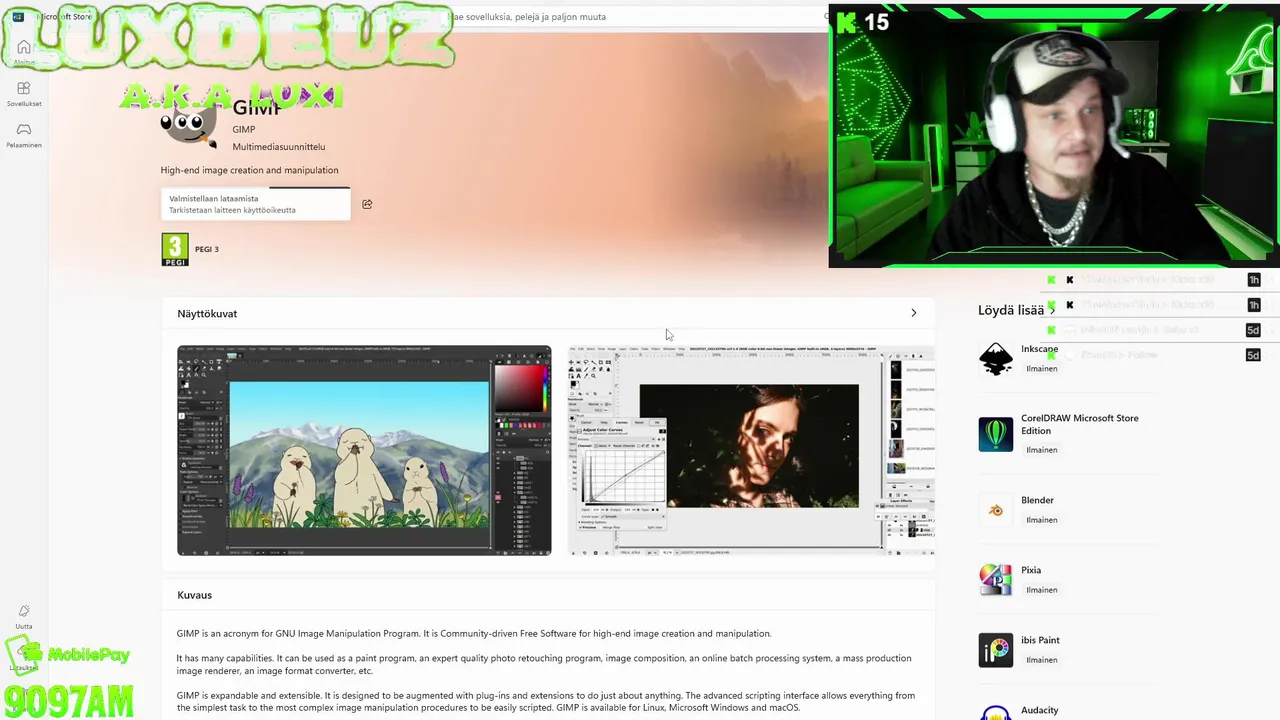Open the Inkscape app title
The height and width of the screenshot is (720, 1280).
click(x=1039, y=349)
